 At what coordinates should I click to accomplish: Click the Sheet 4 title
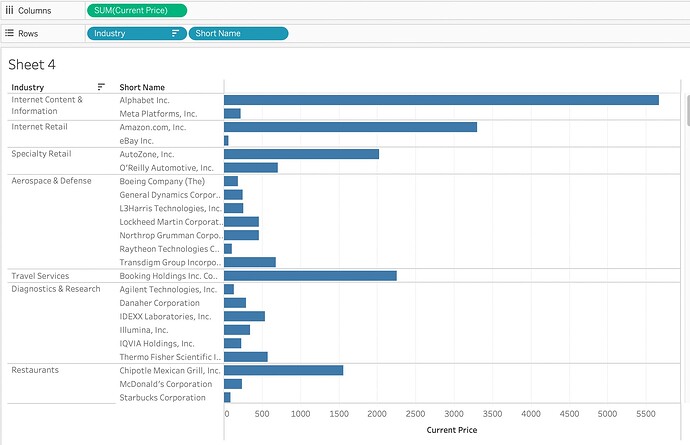(32, 64)
